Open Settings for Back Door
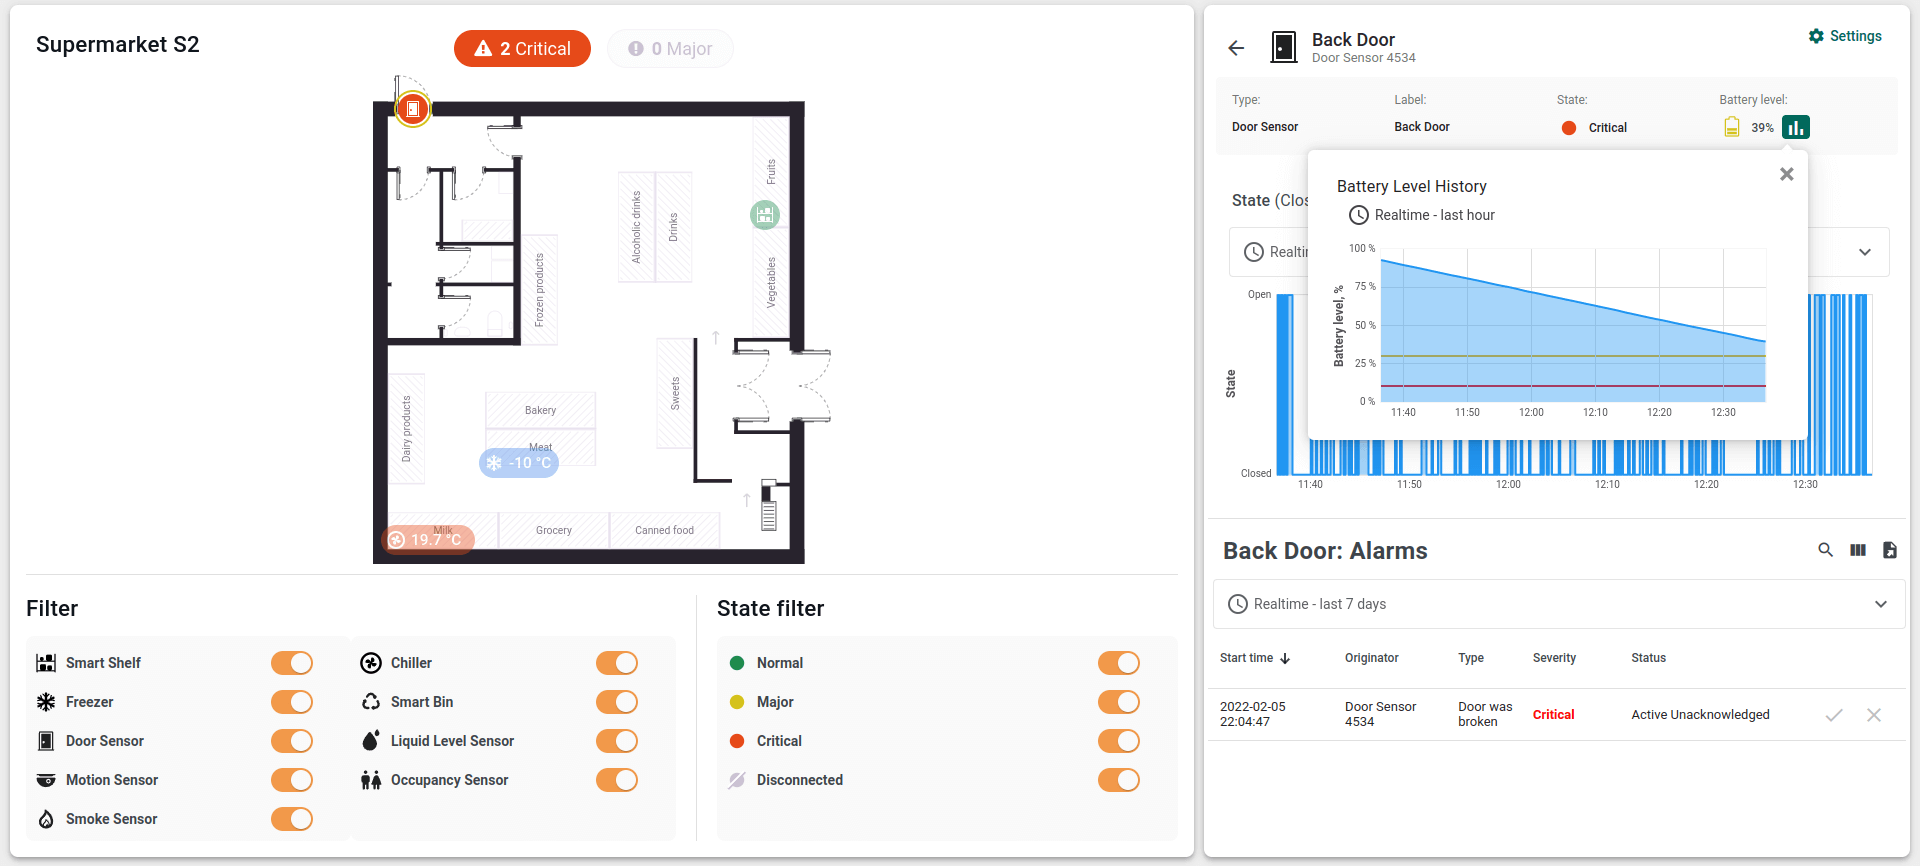Viewport: 1920px width, 866px height. point(1845,36)
